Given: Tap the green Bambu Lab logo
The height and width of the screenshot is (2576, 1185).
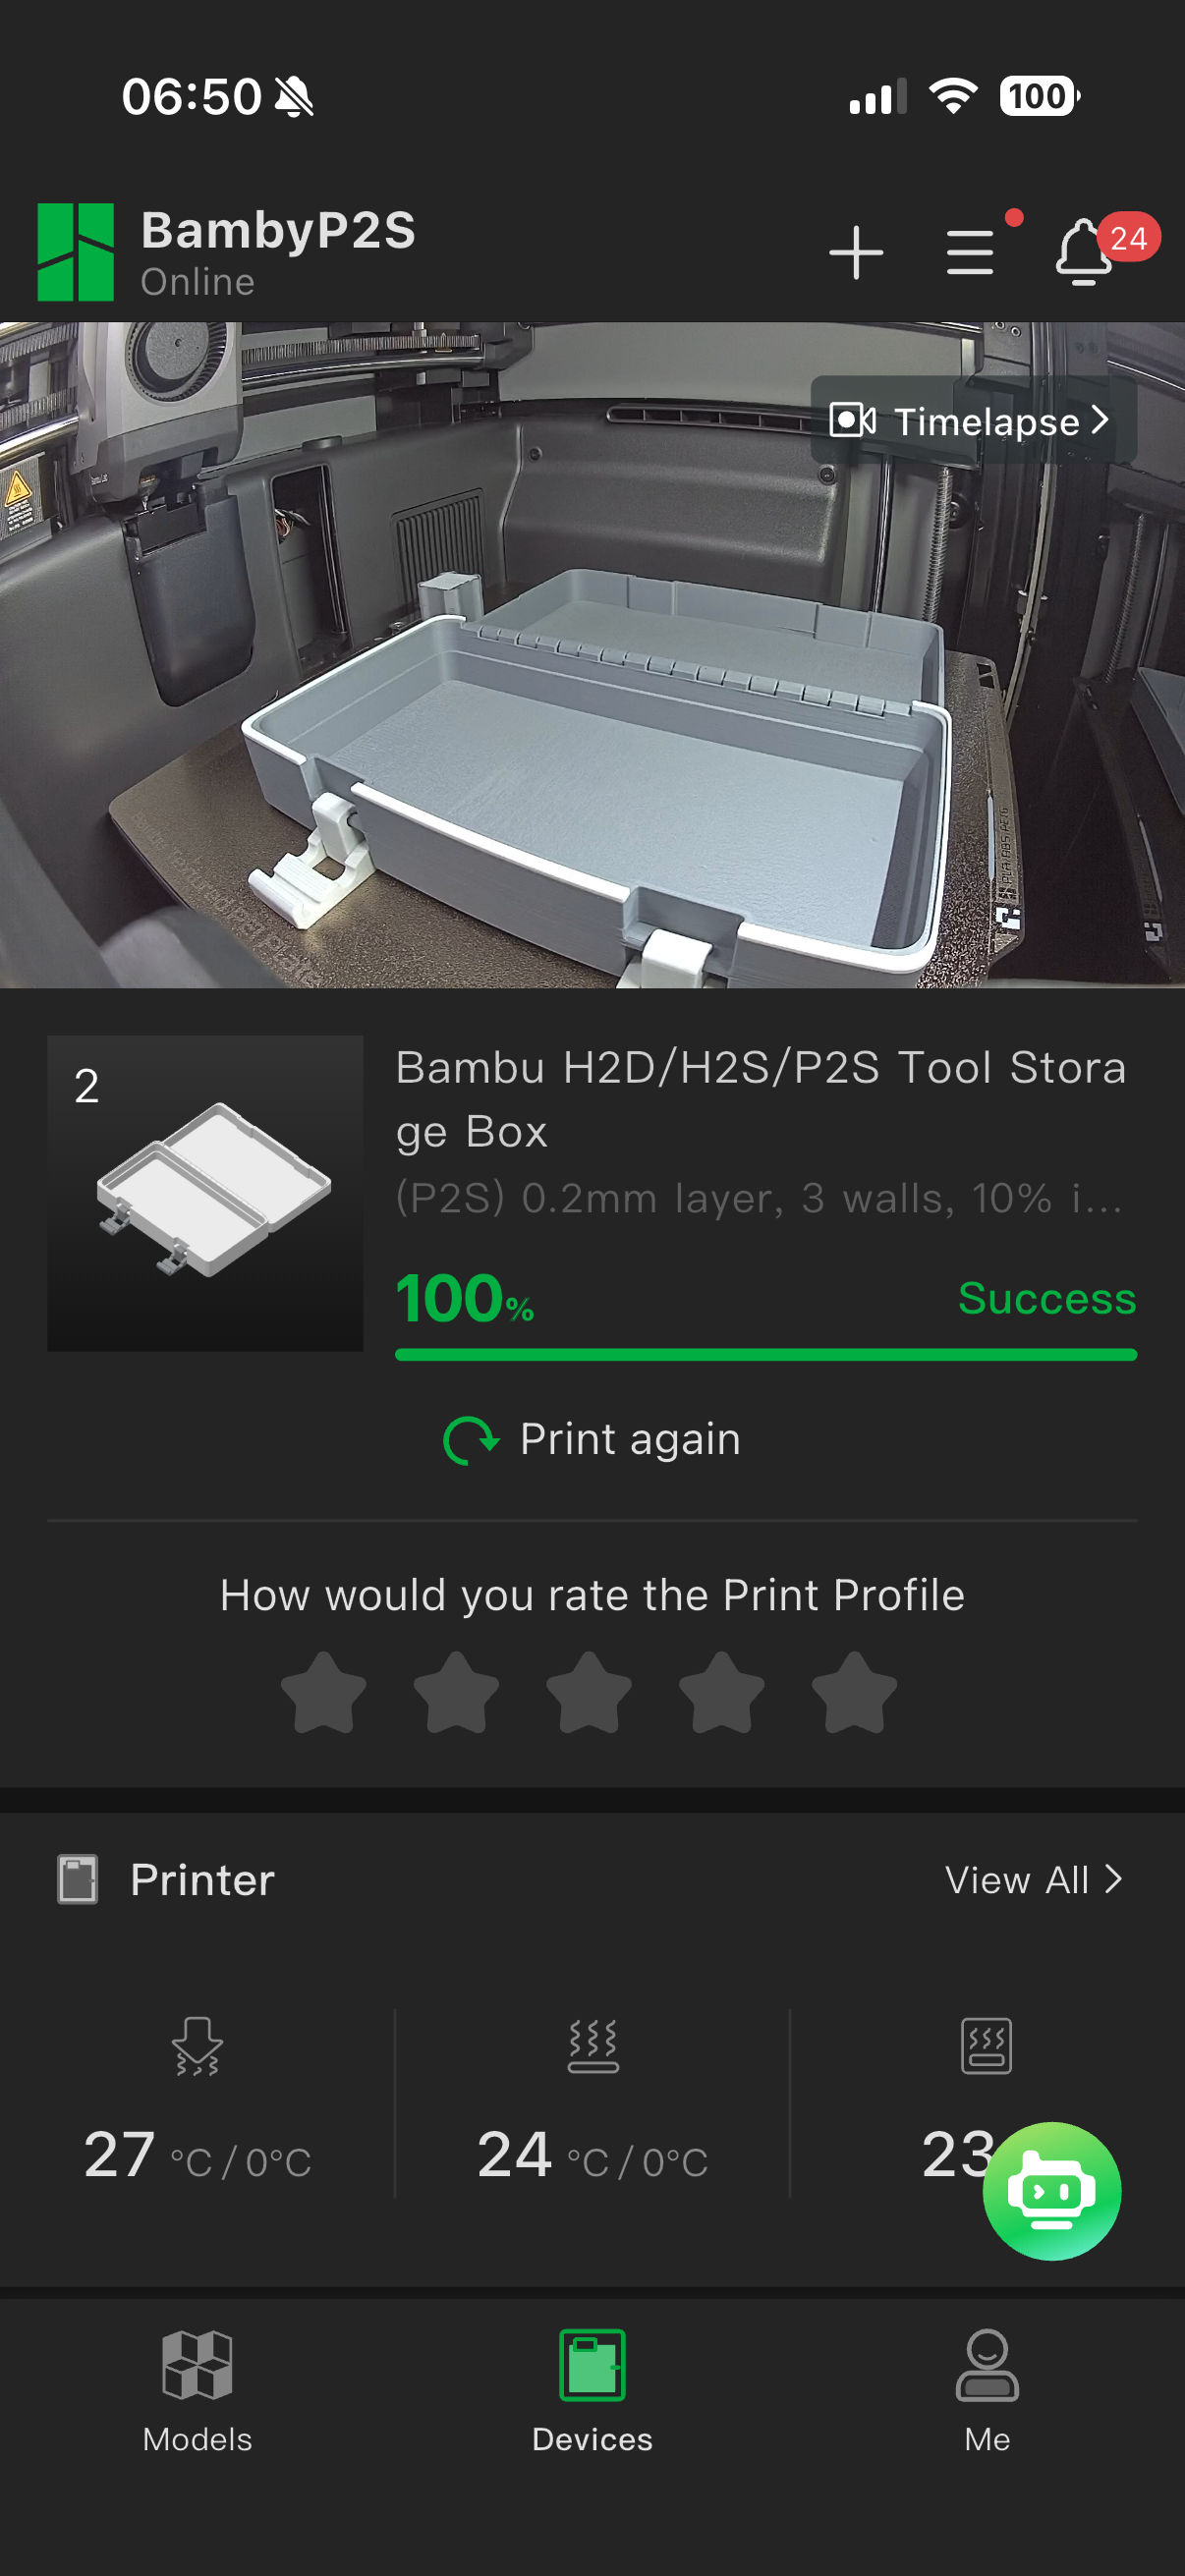Looking at the screenshot, I should click(76, 252).
